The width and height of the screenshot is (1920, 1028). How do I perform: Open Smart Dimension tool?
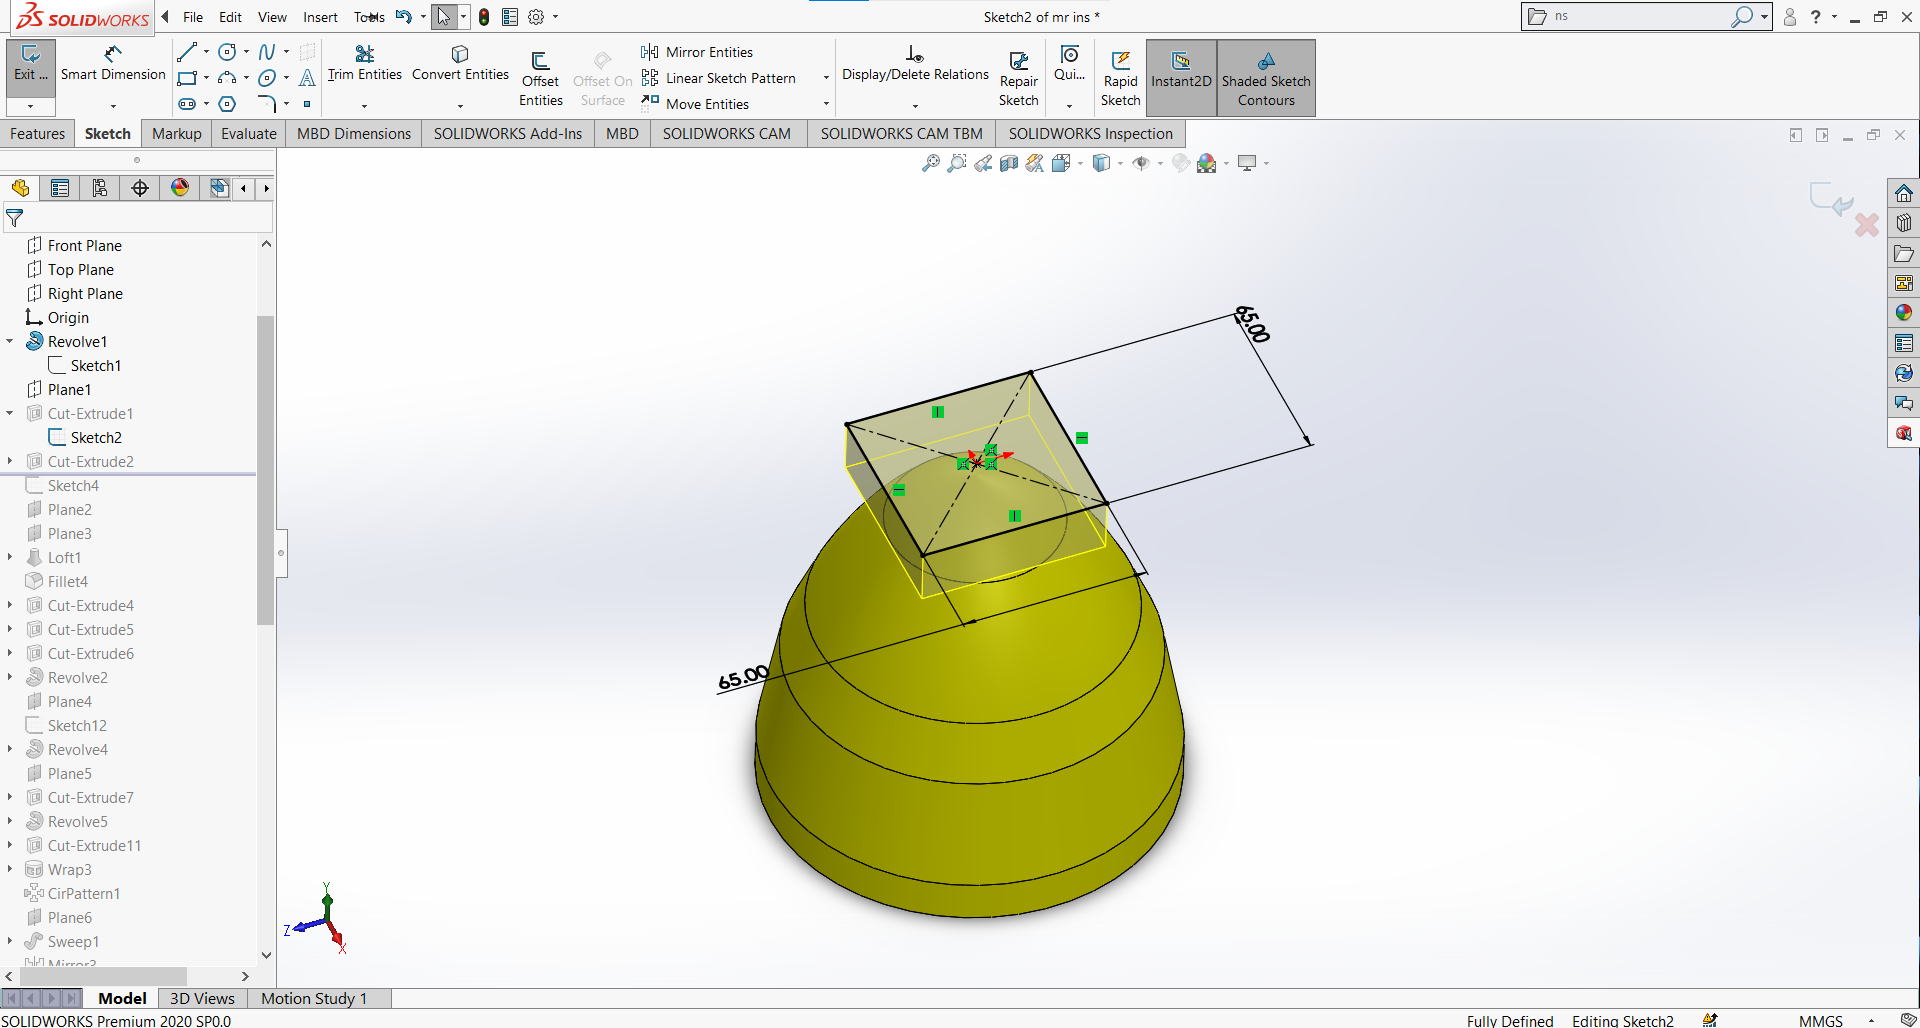pyautogui.click(x=113, y=62)
